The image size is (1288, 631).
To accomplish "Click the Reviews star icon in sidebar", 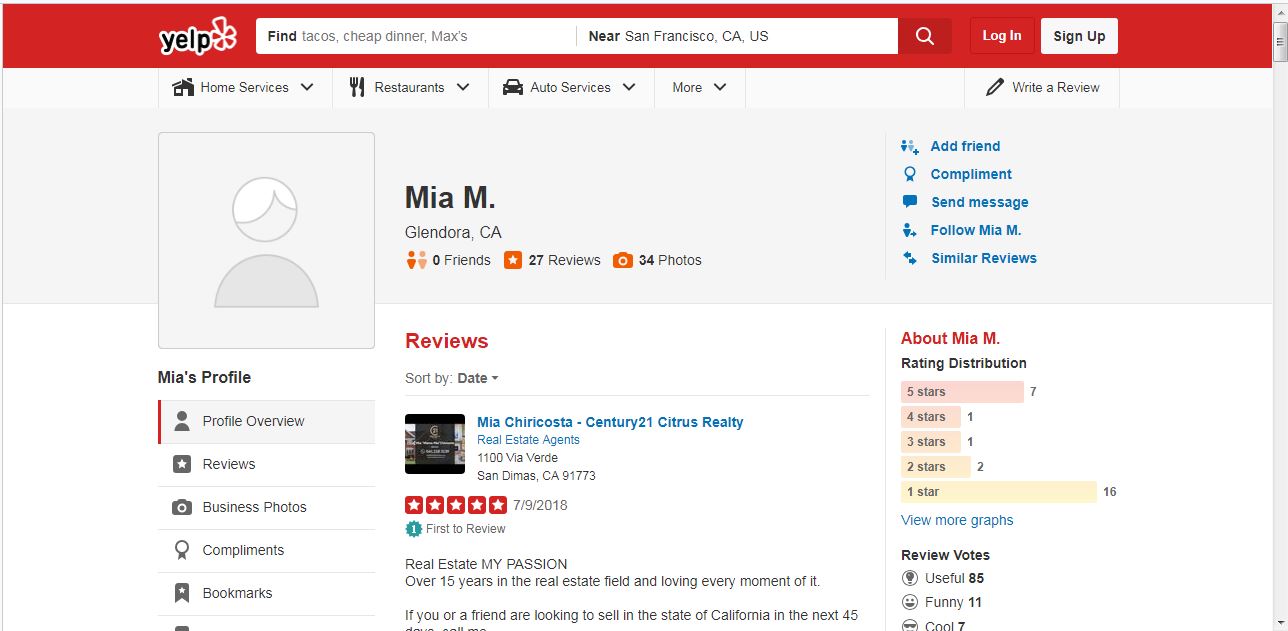I will (182, 464).
